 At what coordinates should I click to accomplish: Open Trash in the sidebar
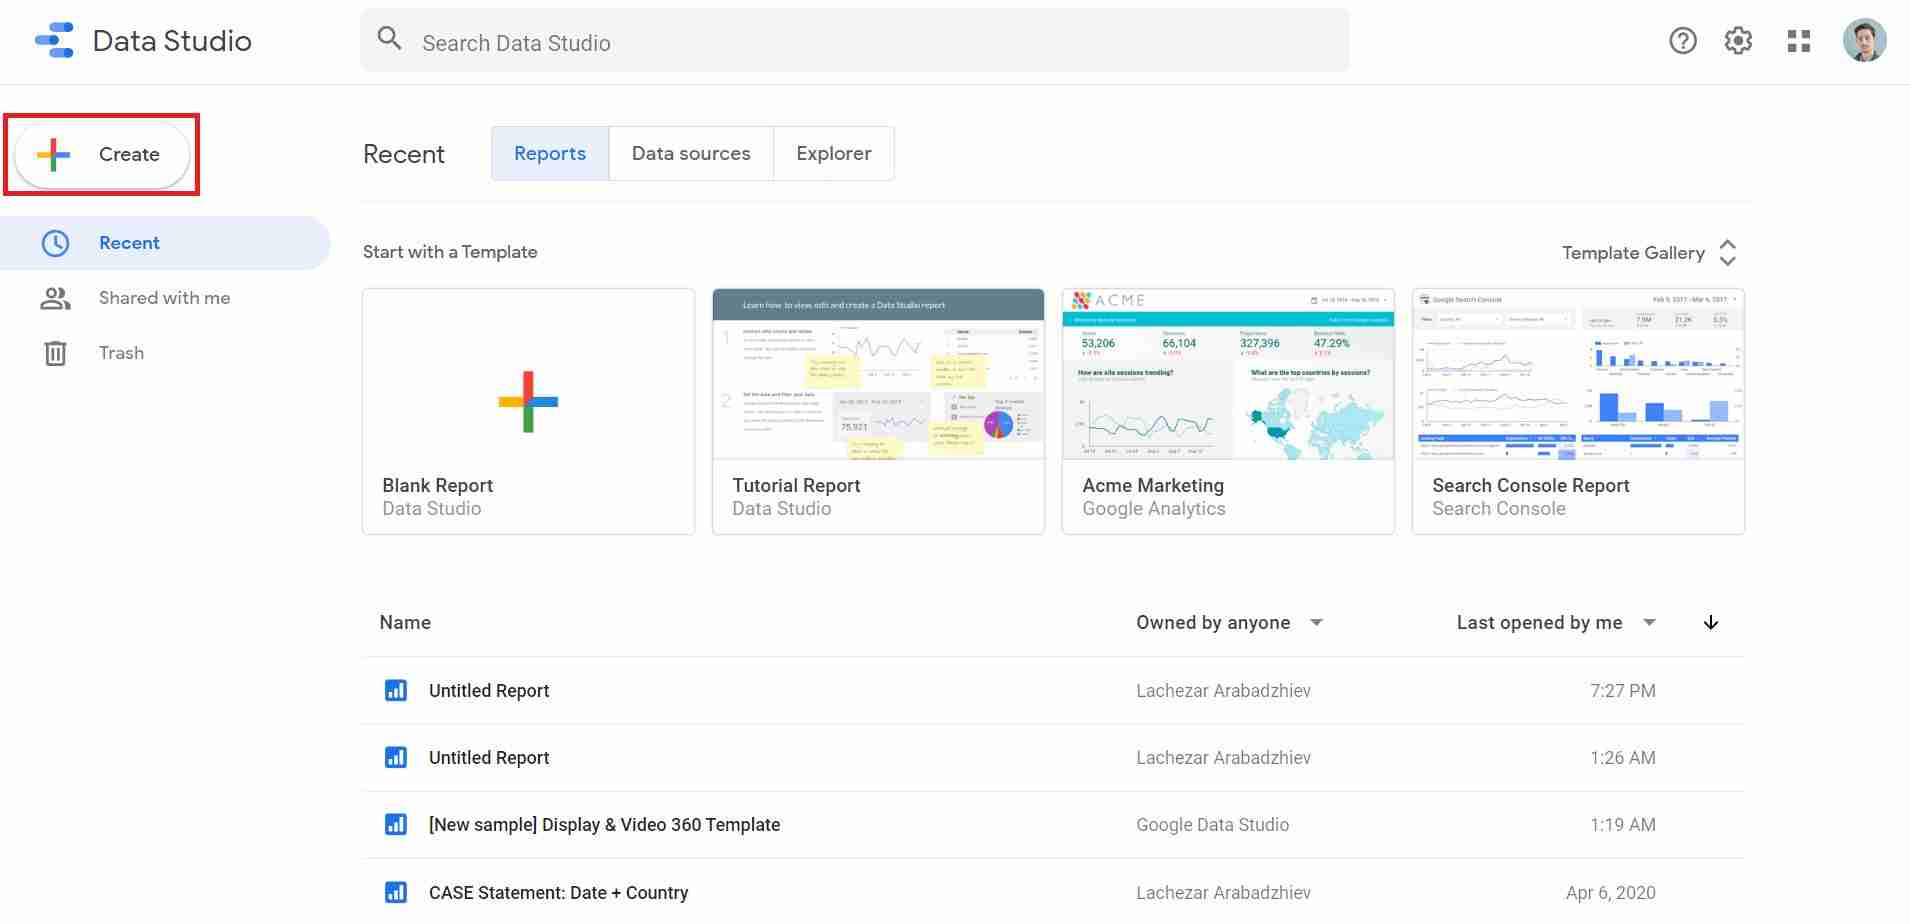point(165,353)
